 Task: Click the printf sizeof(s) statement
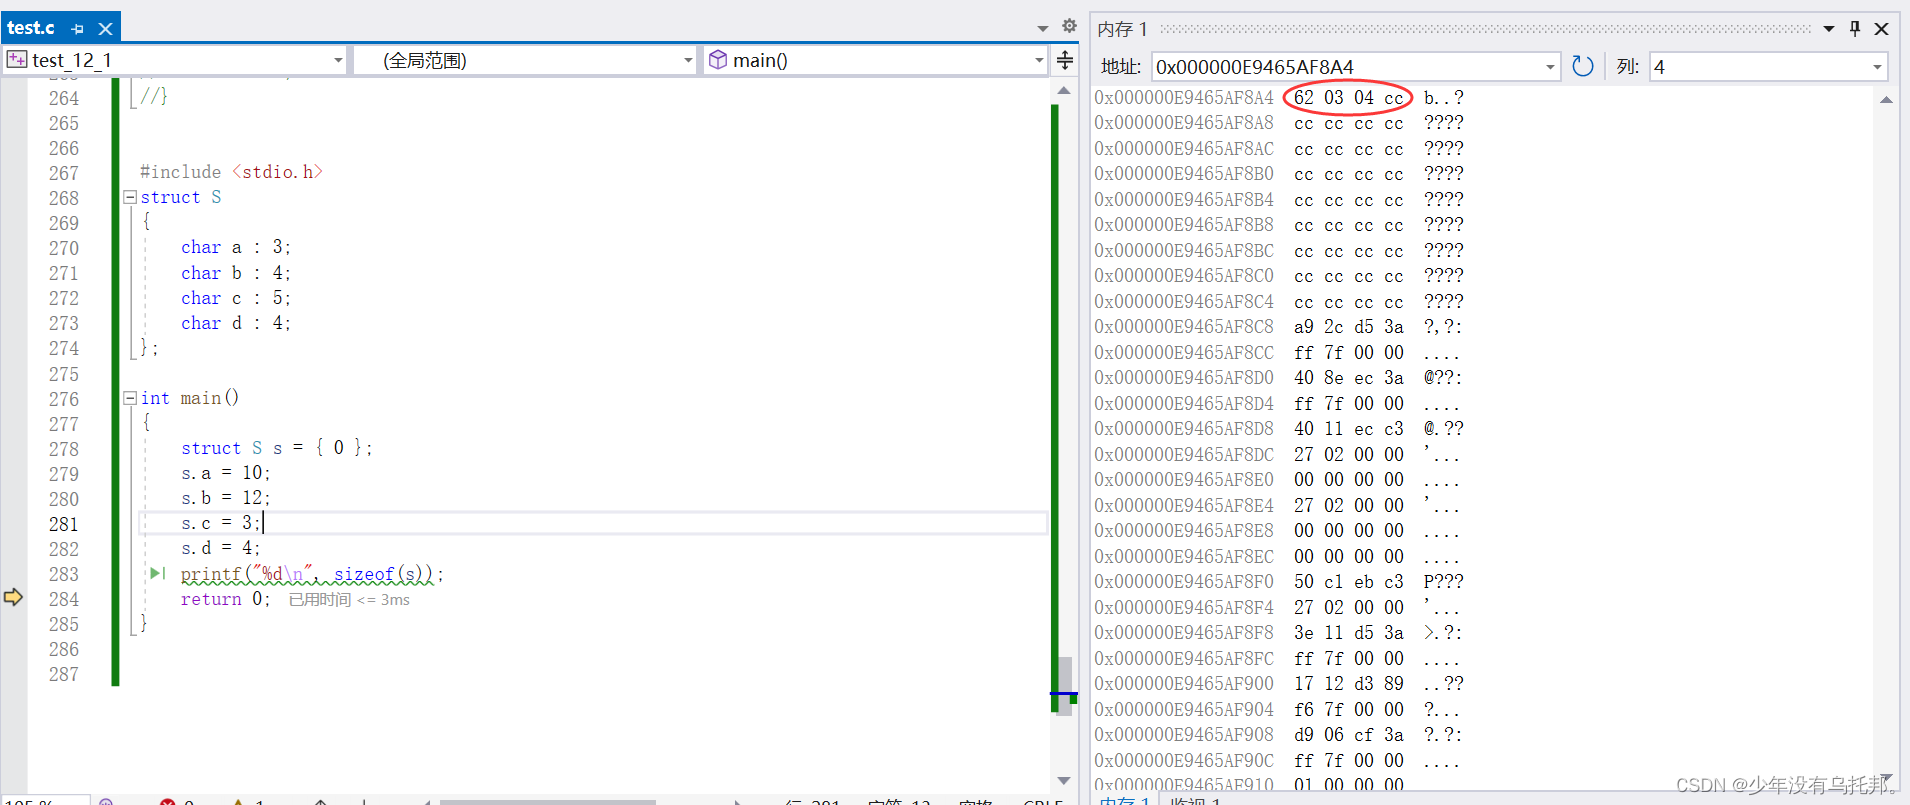tap(312, 574)
